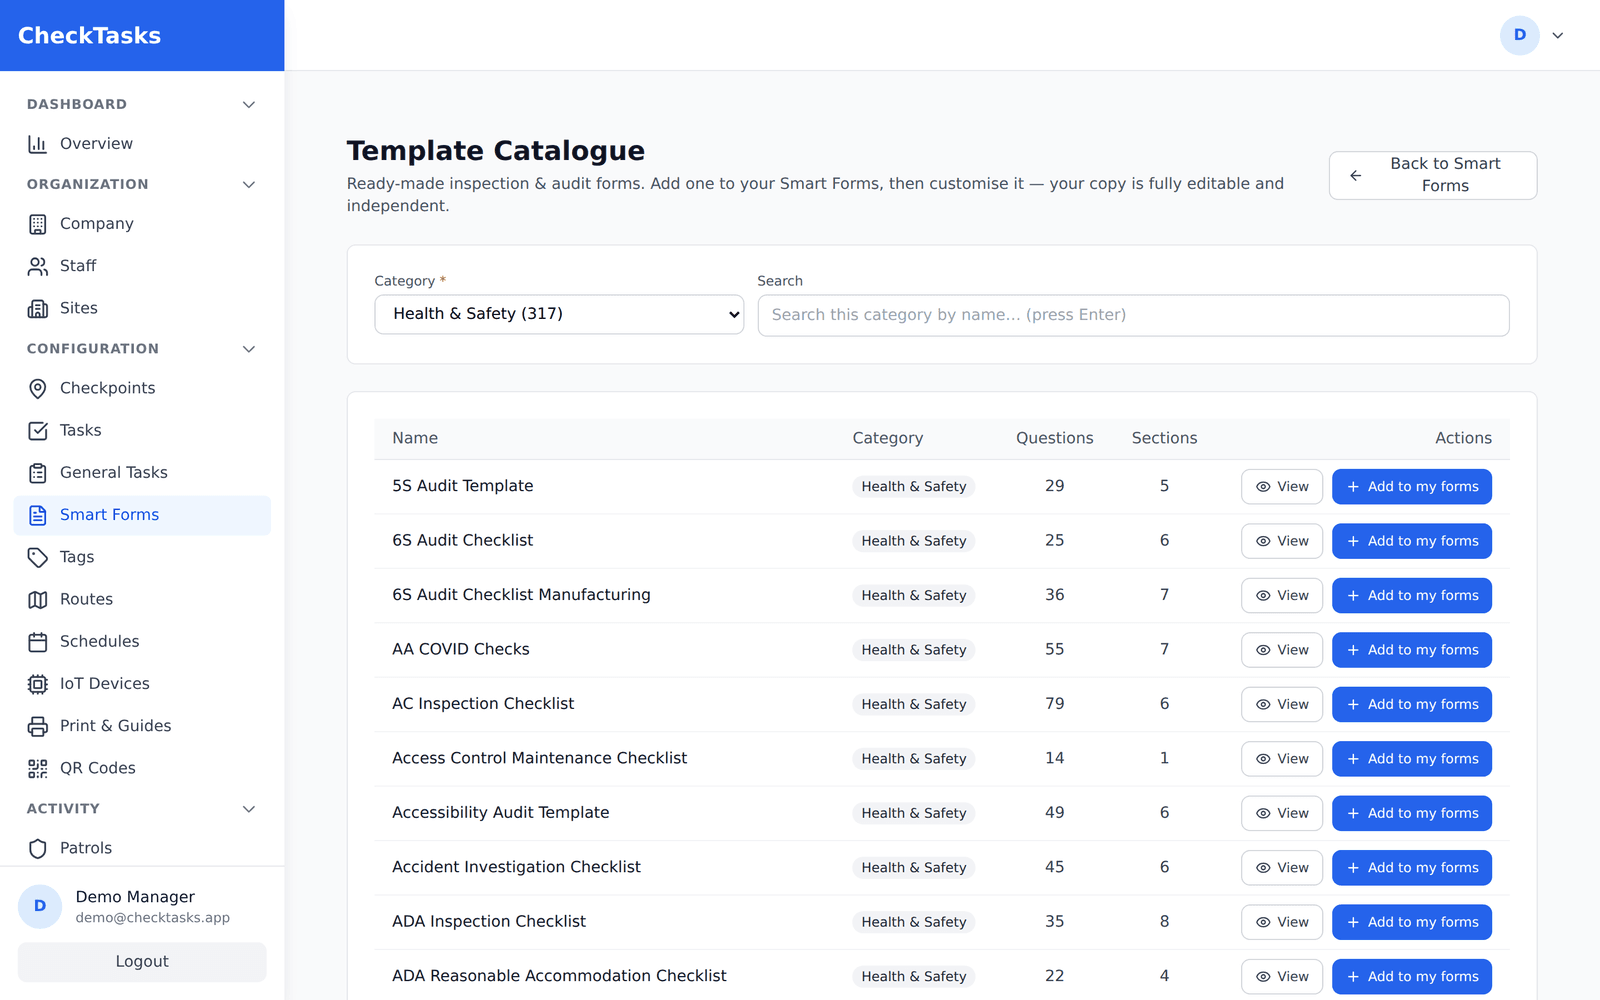
Task: Click the plus icon for 5S Audit Template
Action: tap(1353, 487)
